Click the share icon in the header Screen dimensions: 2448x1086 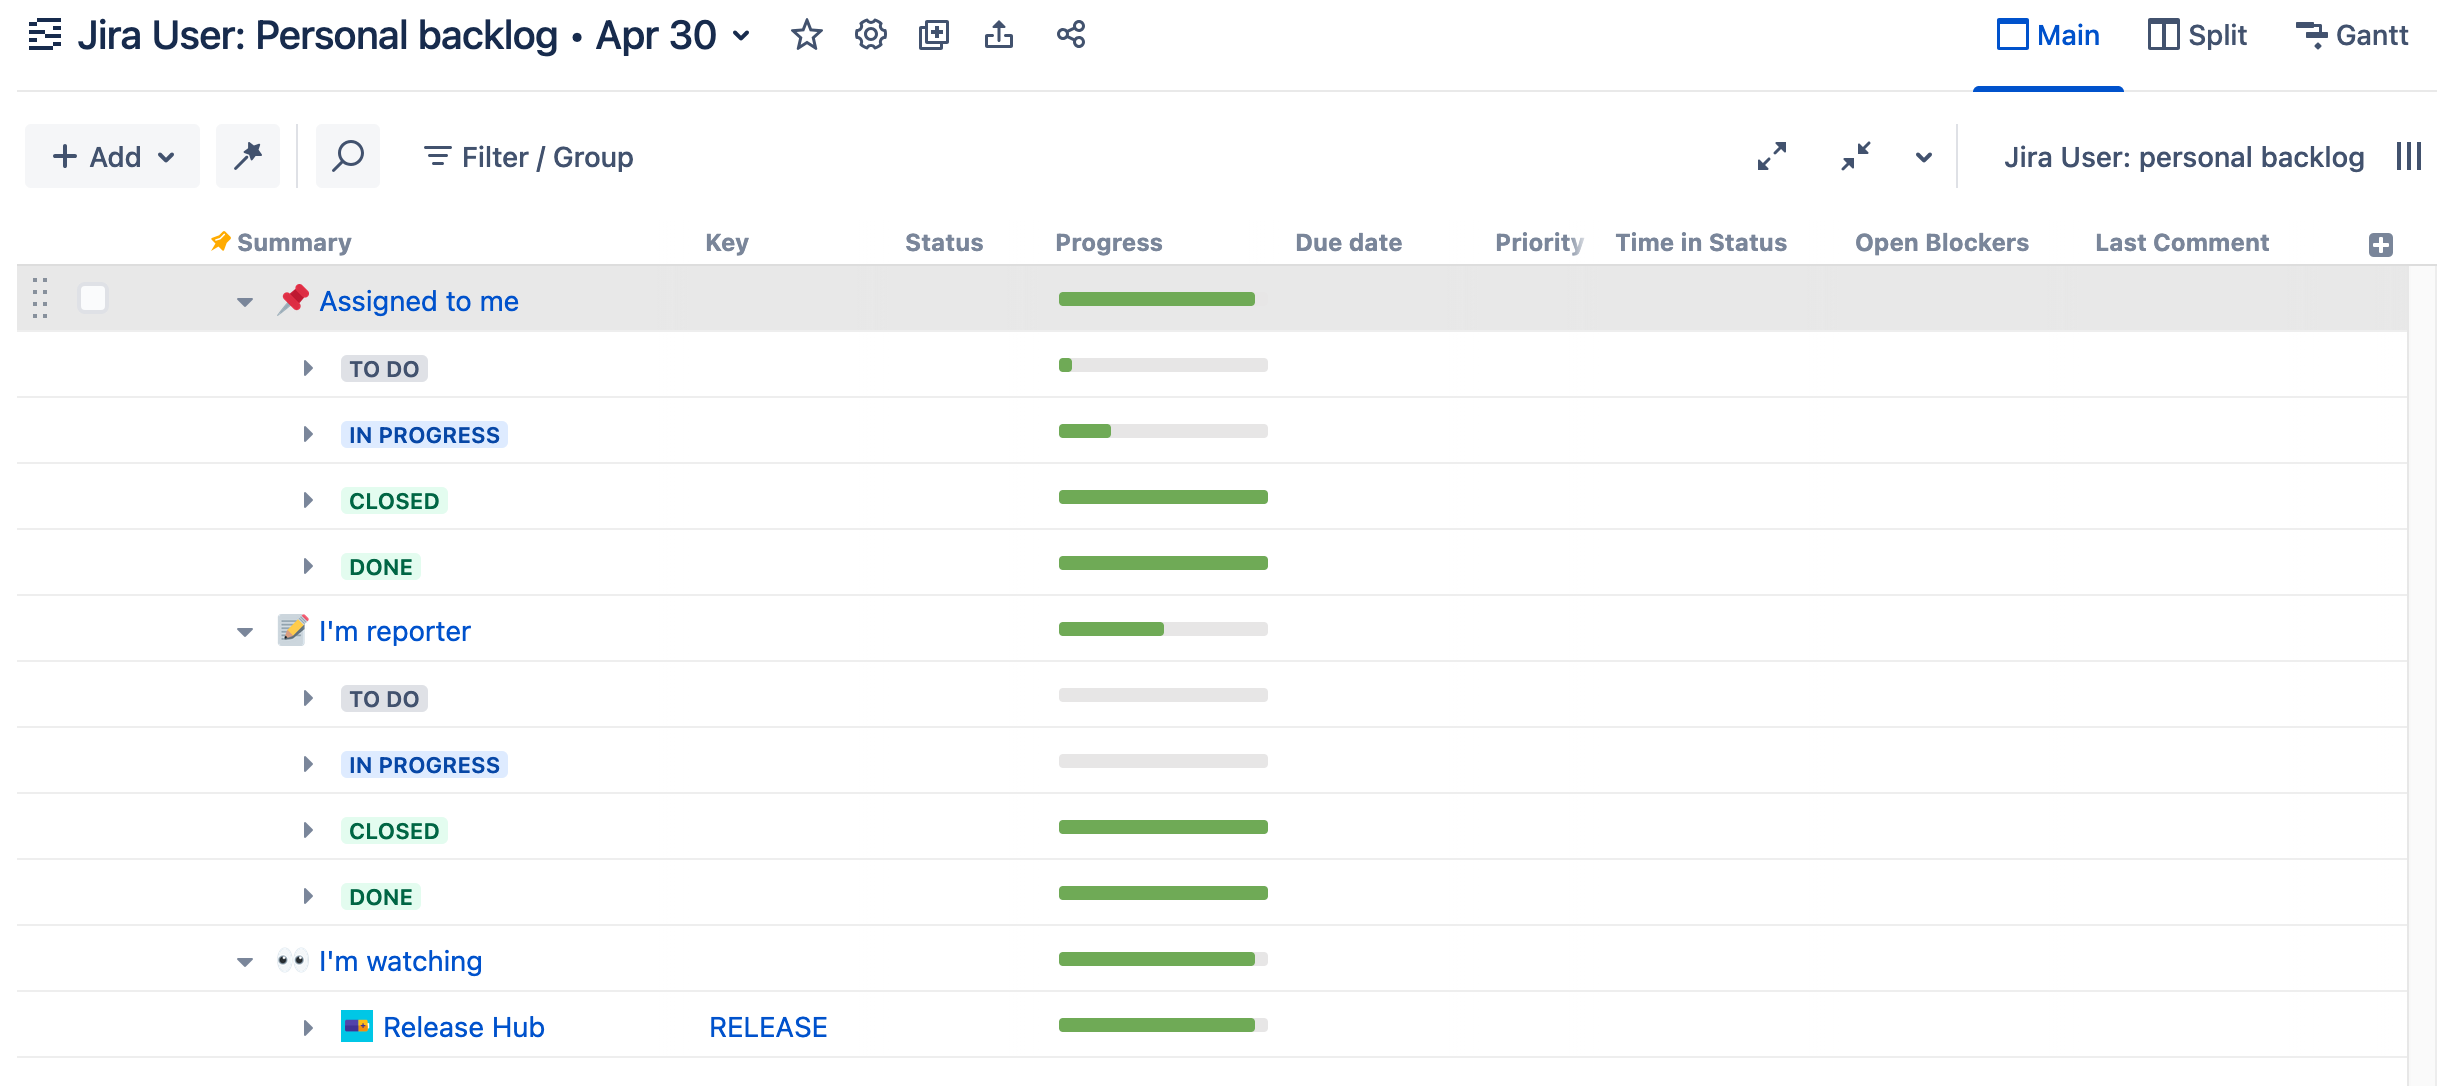click(1070, 35)
